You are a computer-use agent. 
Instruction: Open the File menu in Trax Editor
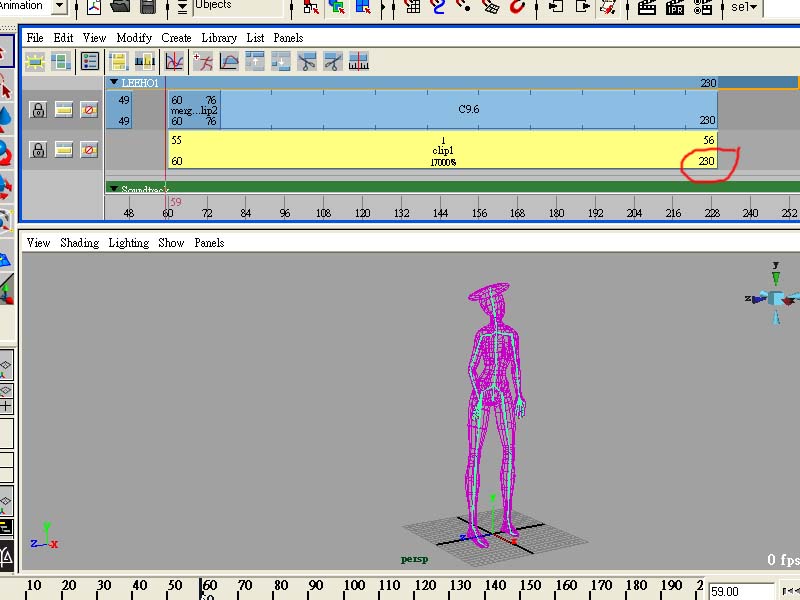[35, 38]
